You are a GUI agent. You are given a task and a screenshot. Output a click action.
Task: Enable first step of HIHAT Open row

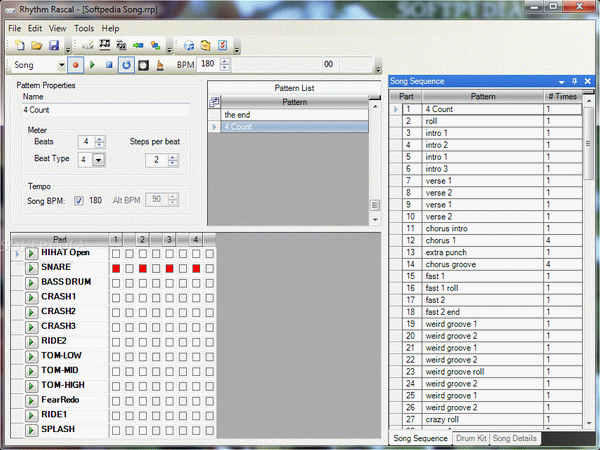tap(116, 254)
